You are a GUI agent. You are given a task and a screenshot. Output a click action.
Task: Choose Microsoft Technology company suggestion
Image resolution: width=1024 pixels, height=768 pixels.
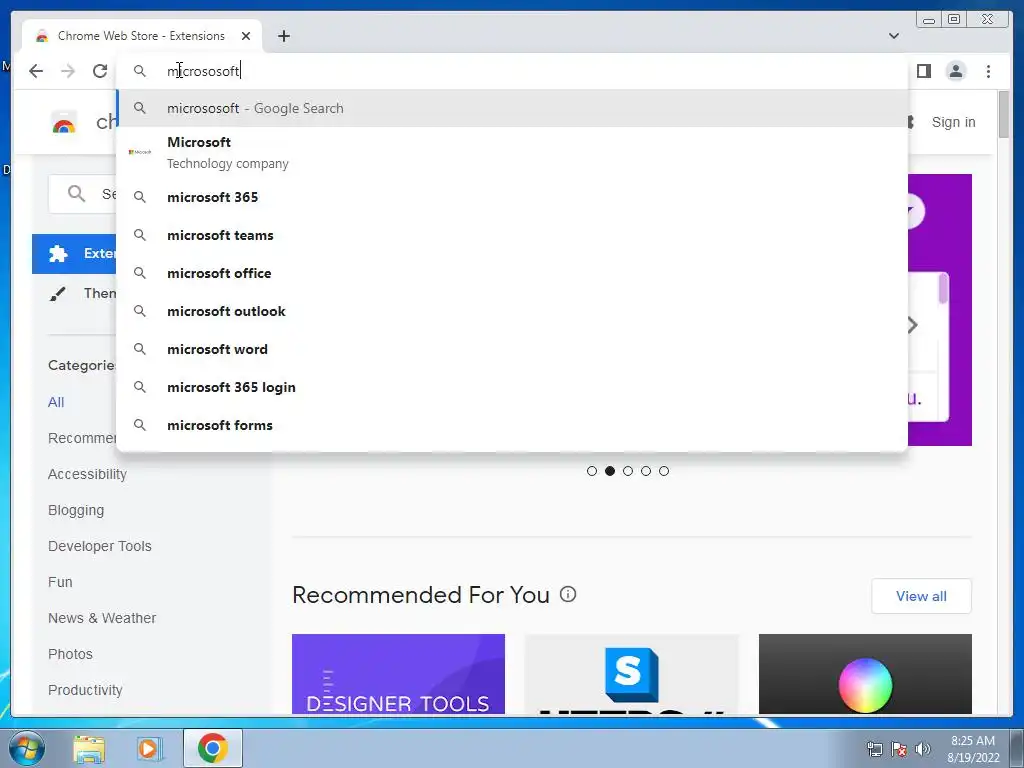(512, 152)
